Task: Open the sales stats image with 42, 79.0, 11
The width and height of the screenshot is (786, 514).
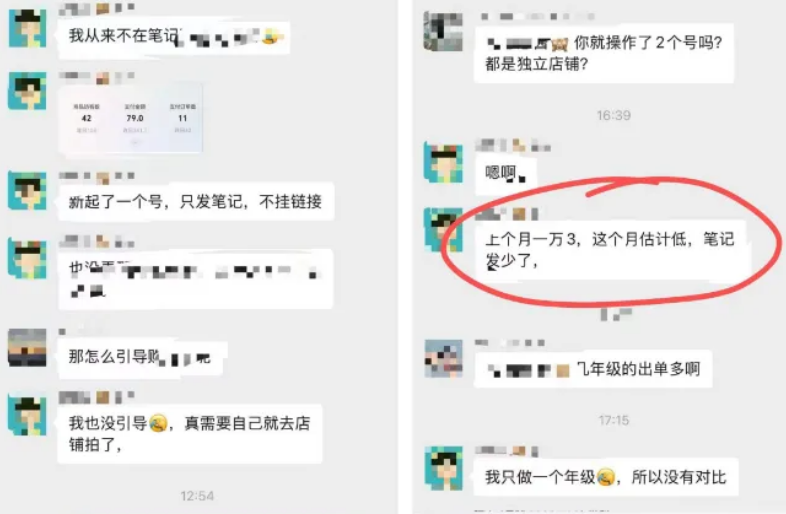Action: [131, 118]
